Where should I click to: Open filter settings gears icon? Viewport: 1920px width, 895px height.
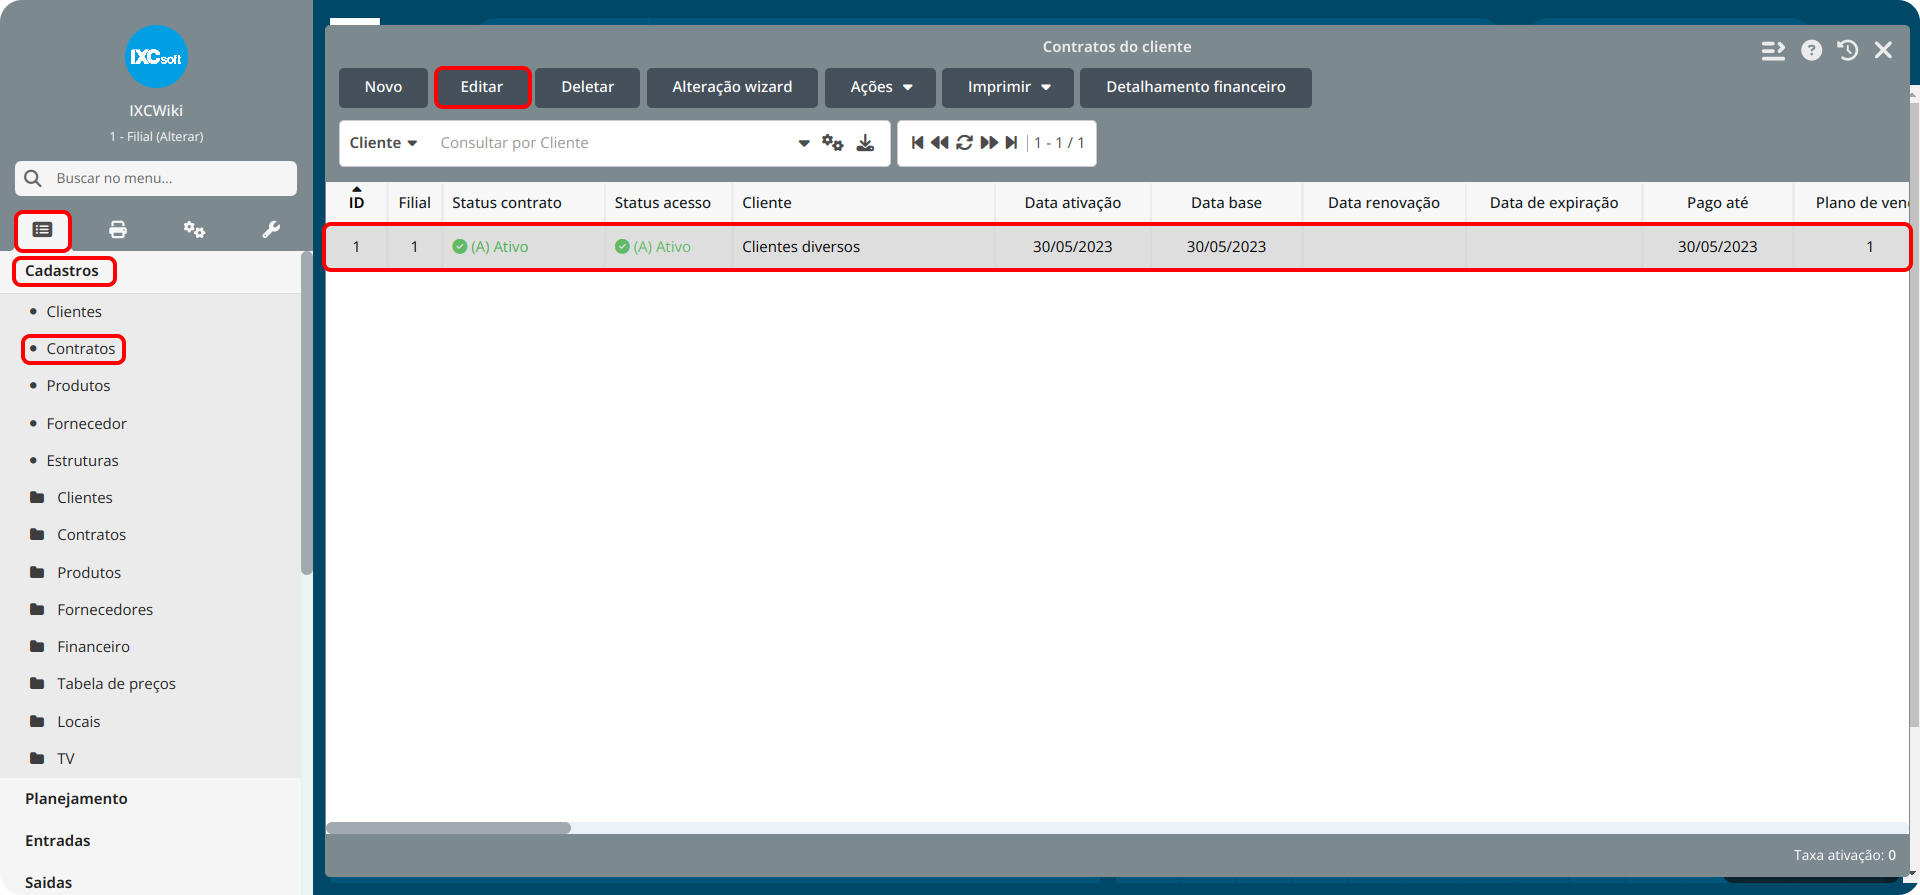pos(832,143)
